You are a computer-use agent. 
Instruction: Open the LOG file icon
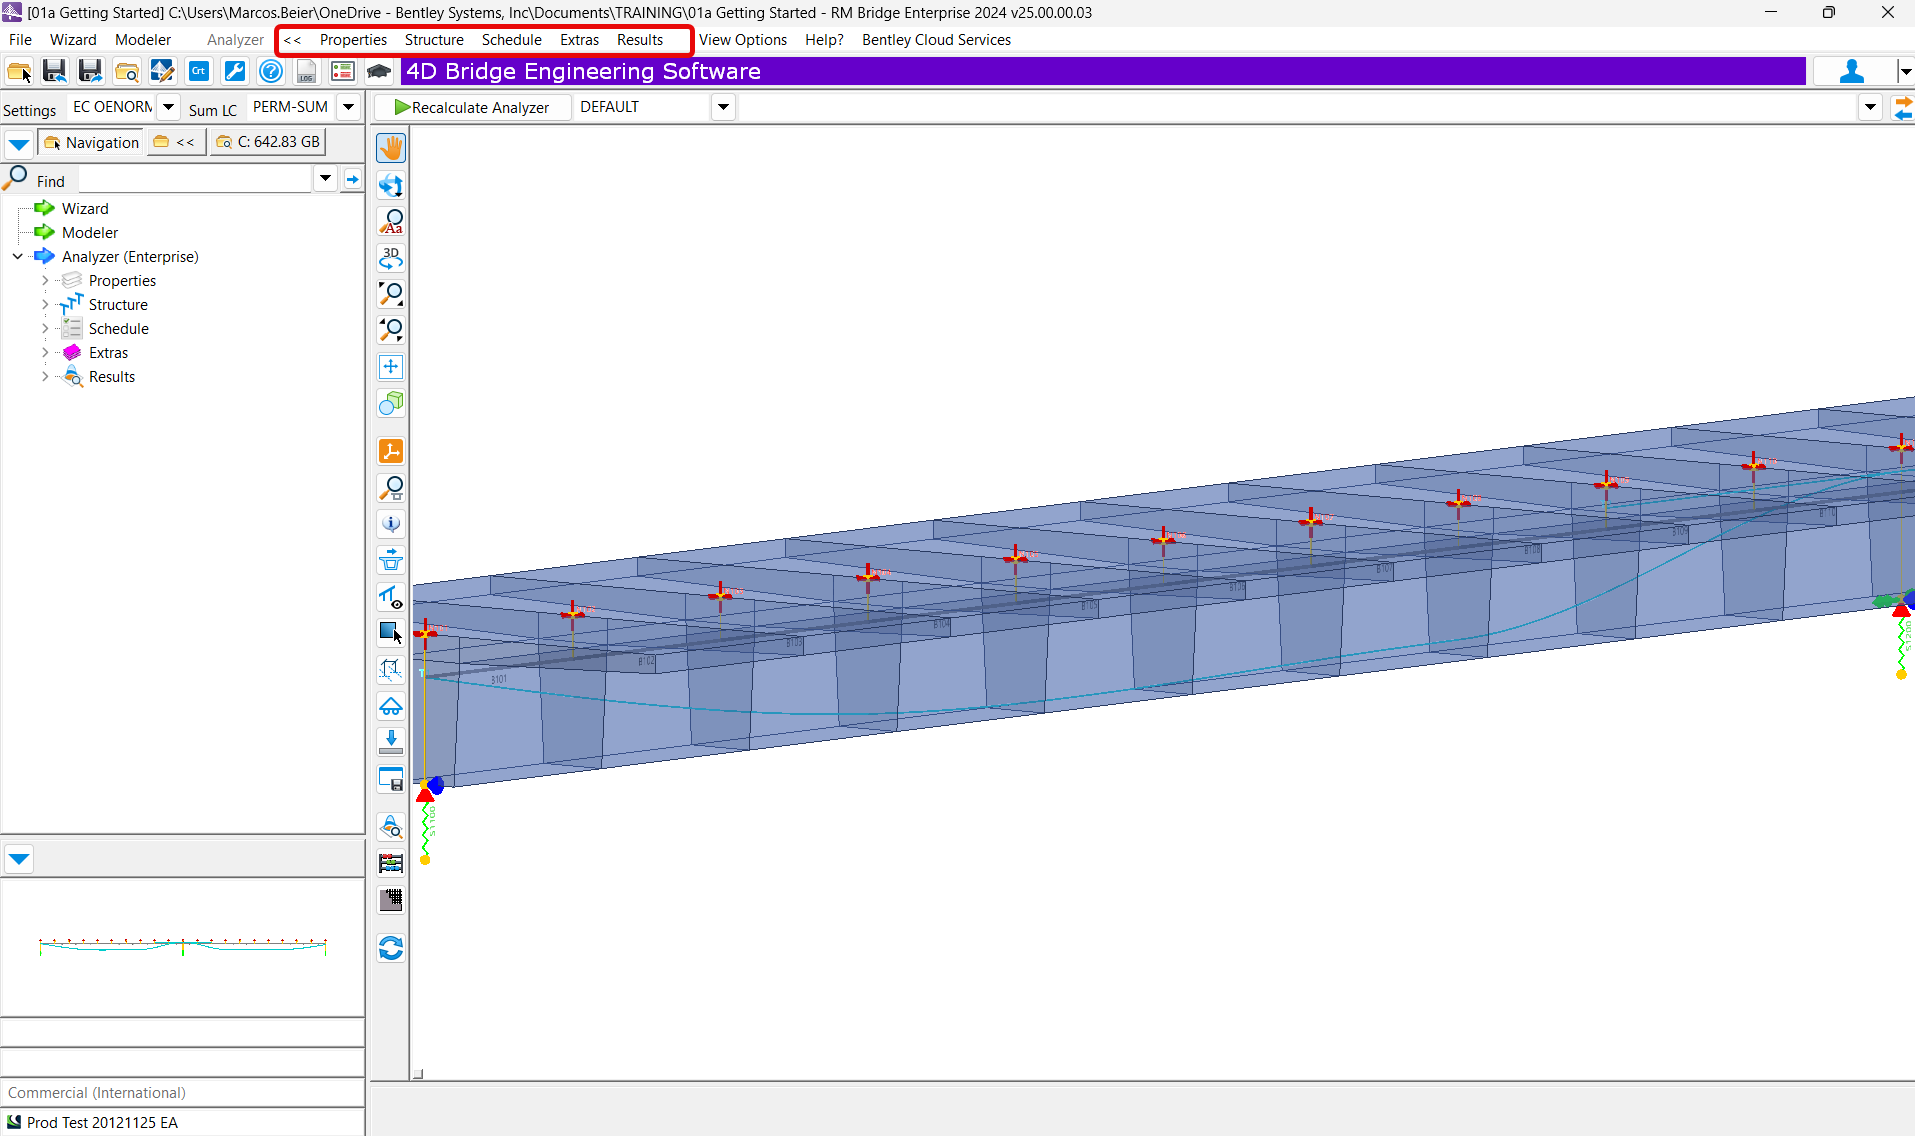point(306,71)
